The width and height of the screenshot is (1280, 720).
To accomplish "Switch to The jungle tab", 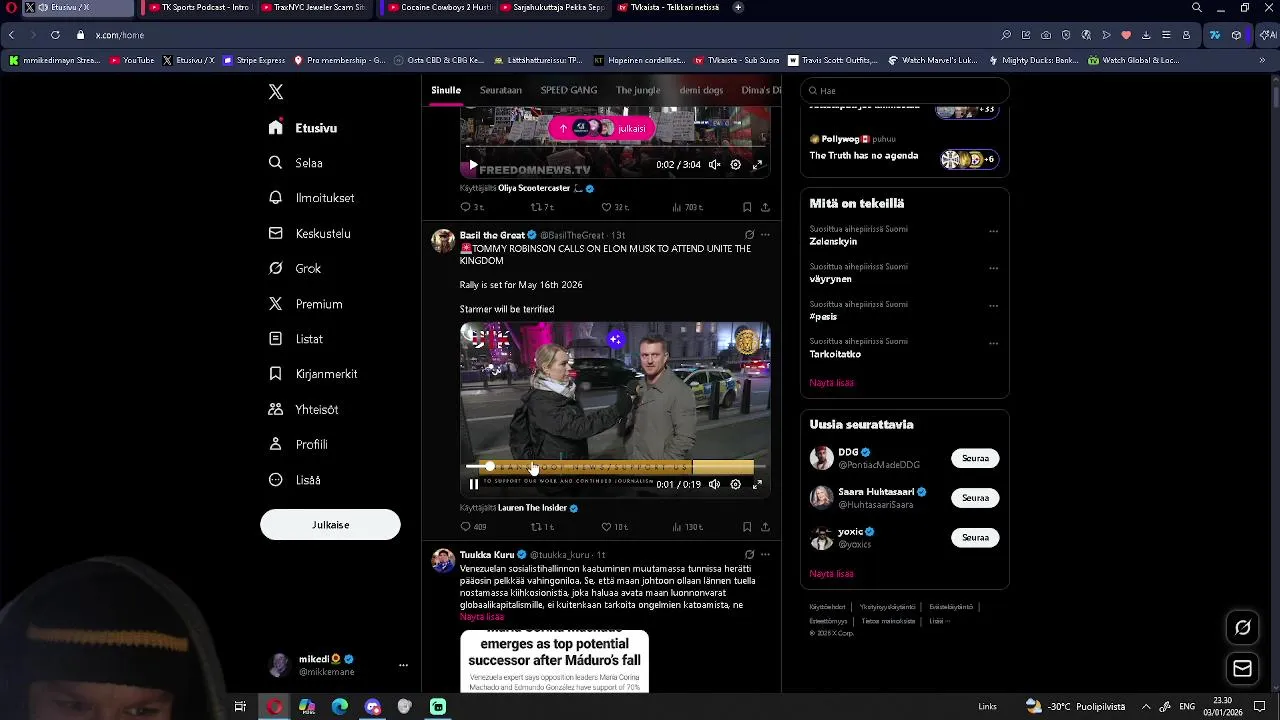I will tap(638, 90).
